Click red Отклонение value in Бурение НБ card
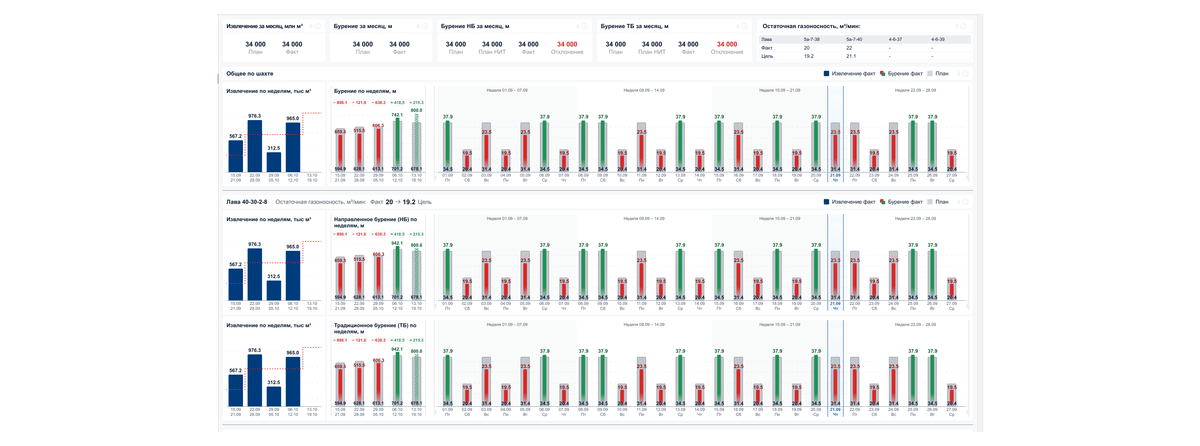 (567, 44)
